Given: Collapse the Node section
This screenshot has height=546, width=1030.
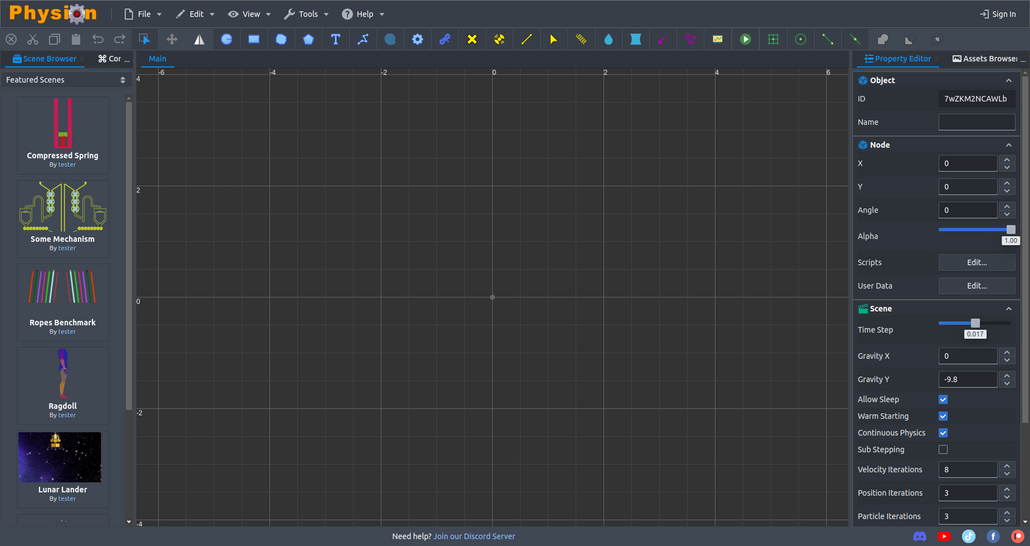Looking at the screenshot, I should (x=1008, y=145).
